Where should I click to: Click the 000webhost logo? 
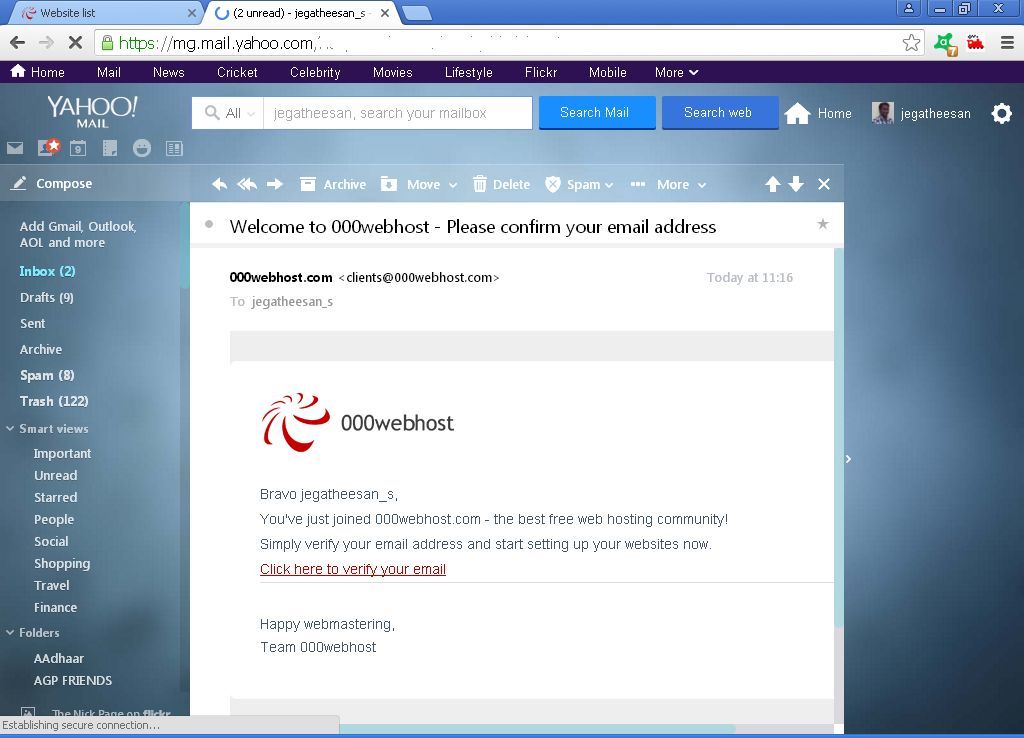[357, 423]
